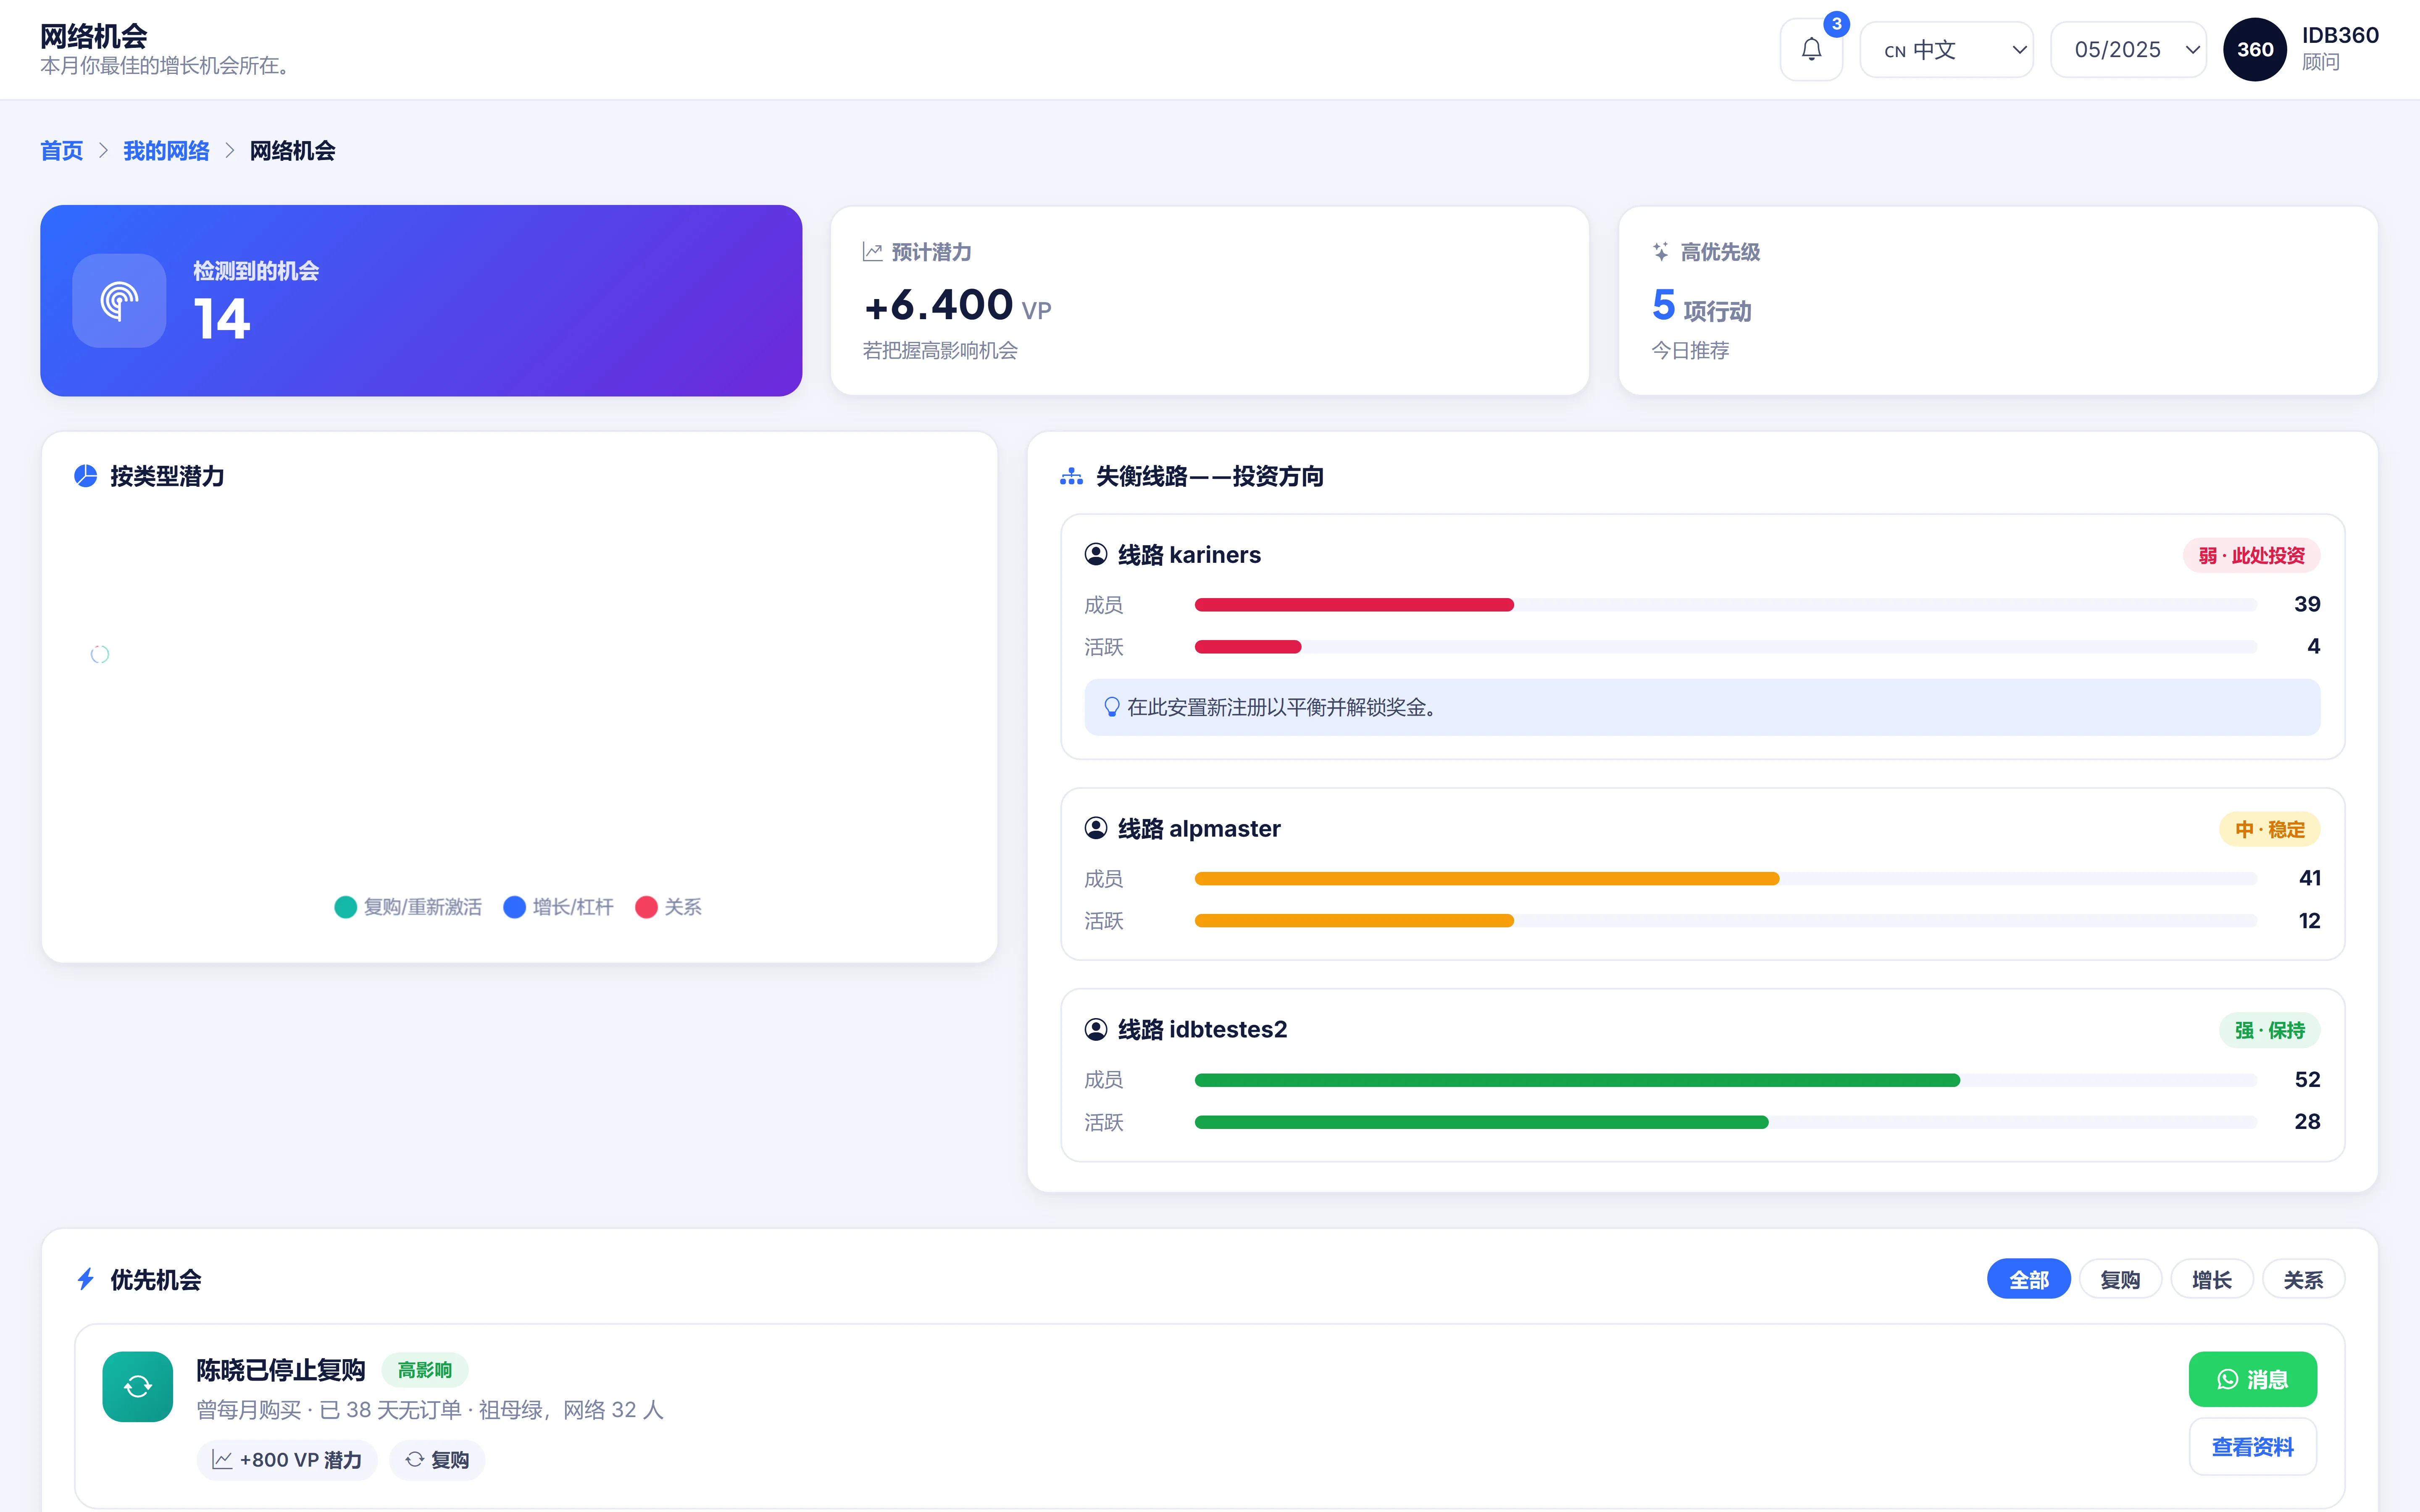Toggle the 复购/重新激活 legend item
The height and width of the screenshot is (1512, 2420).
pos(408,907)
